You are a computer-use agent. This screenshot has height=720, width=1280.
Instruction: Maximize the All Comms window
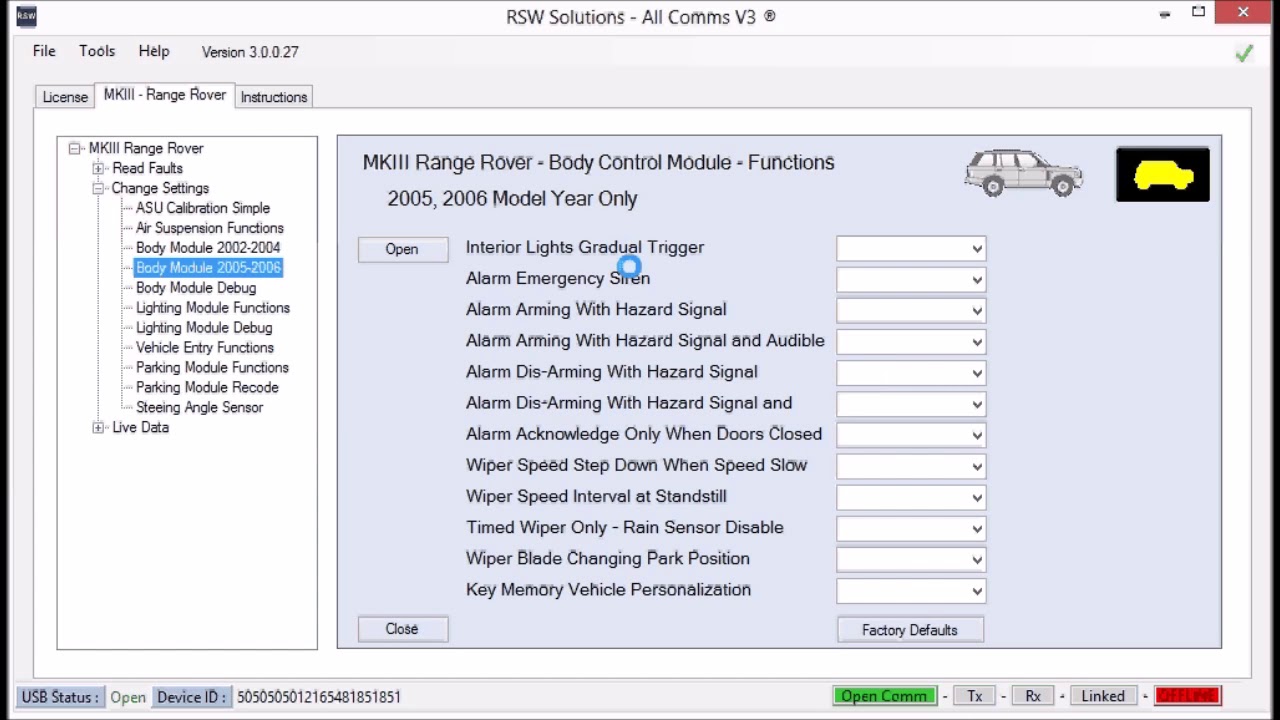coord(1199,13)
